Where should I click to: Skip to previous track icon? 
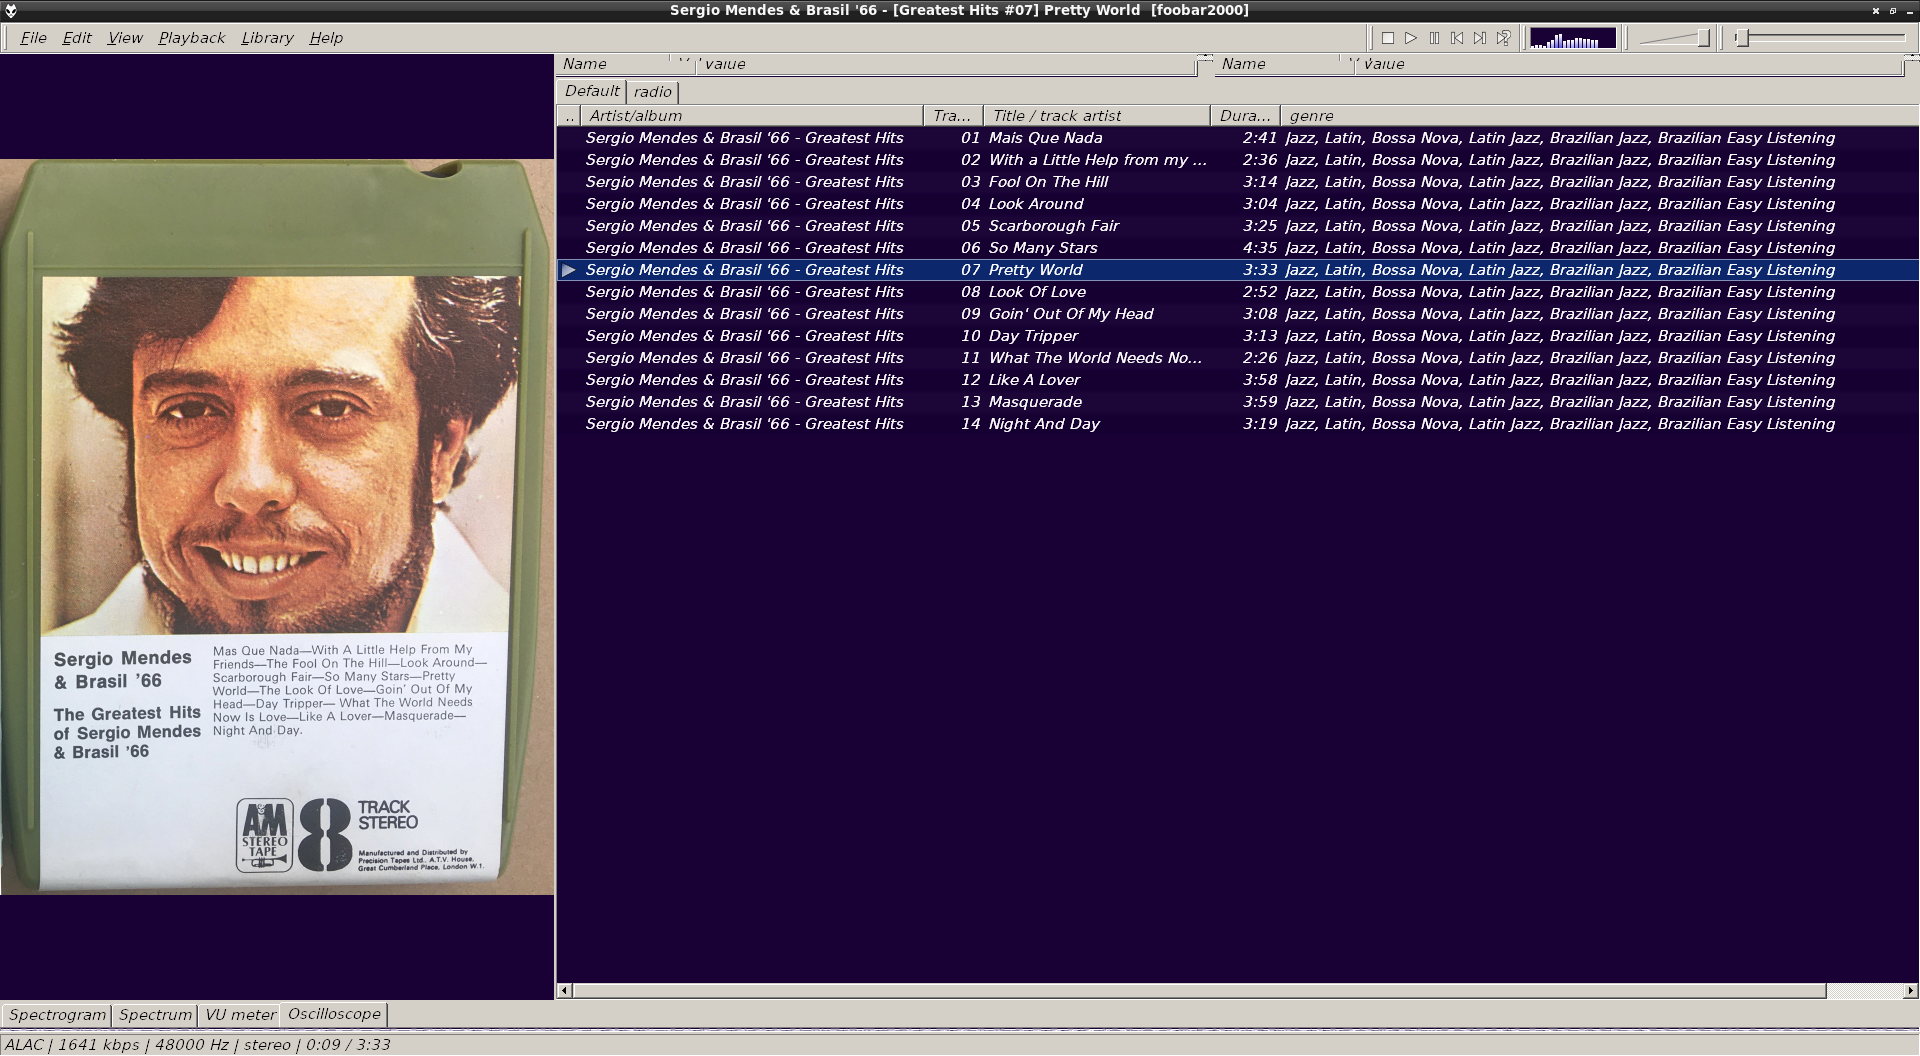[x=1457, y=38]
